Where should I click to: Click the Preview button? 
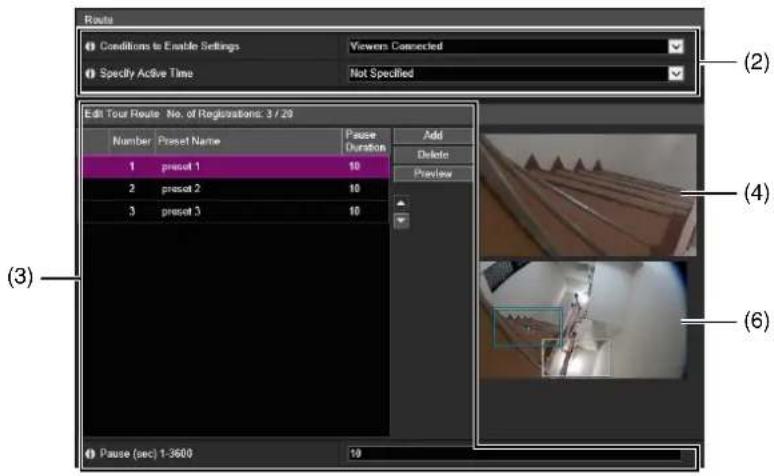coord(433,173)
